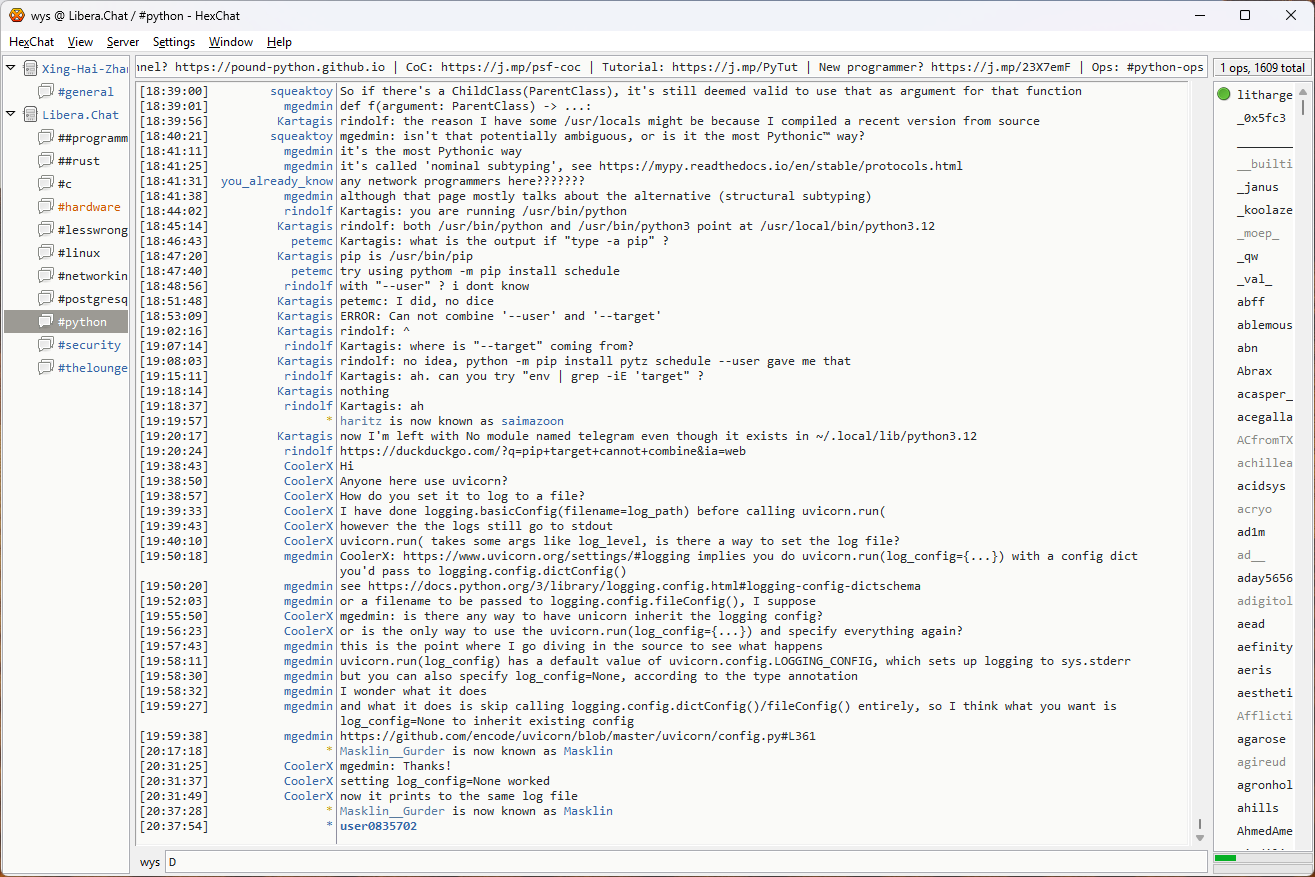Click the HexChat app icon in title bar

[x=17, y=15]
